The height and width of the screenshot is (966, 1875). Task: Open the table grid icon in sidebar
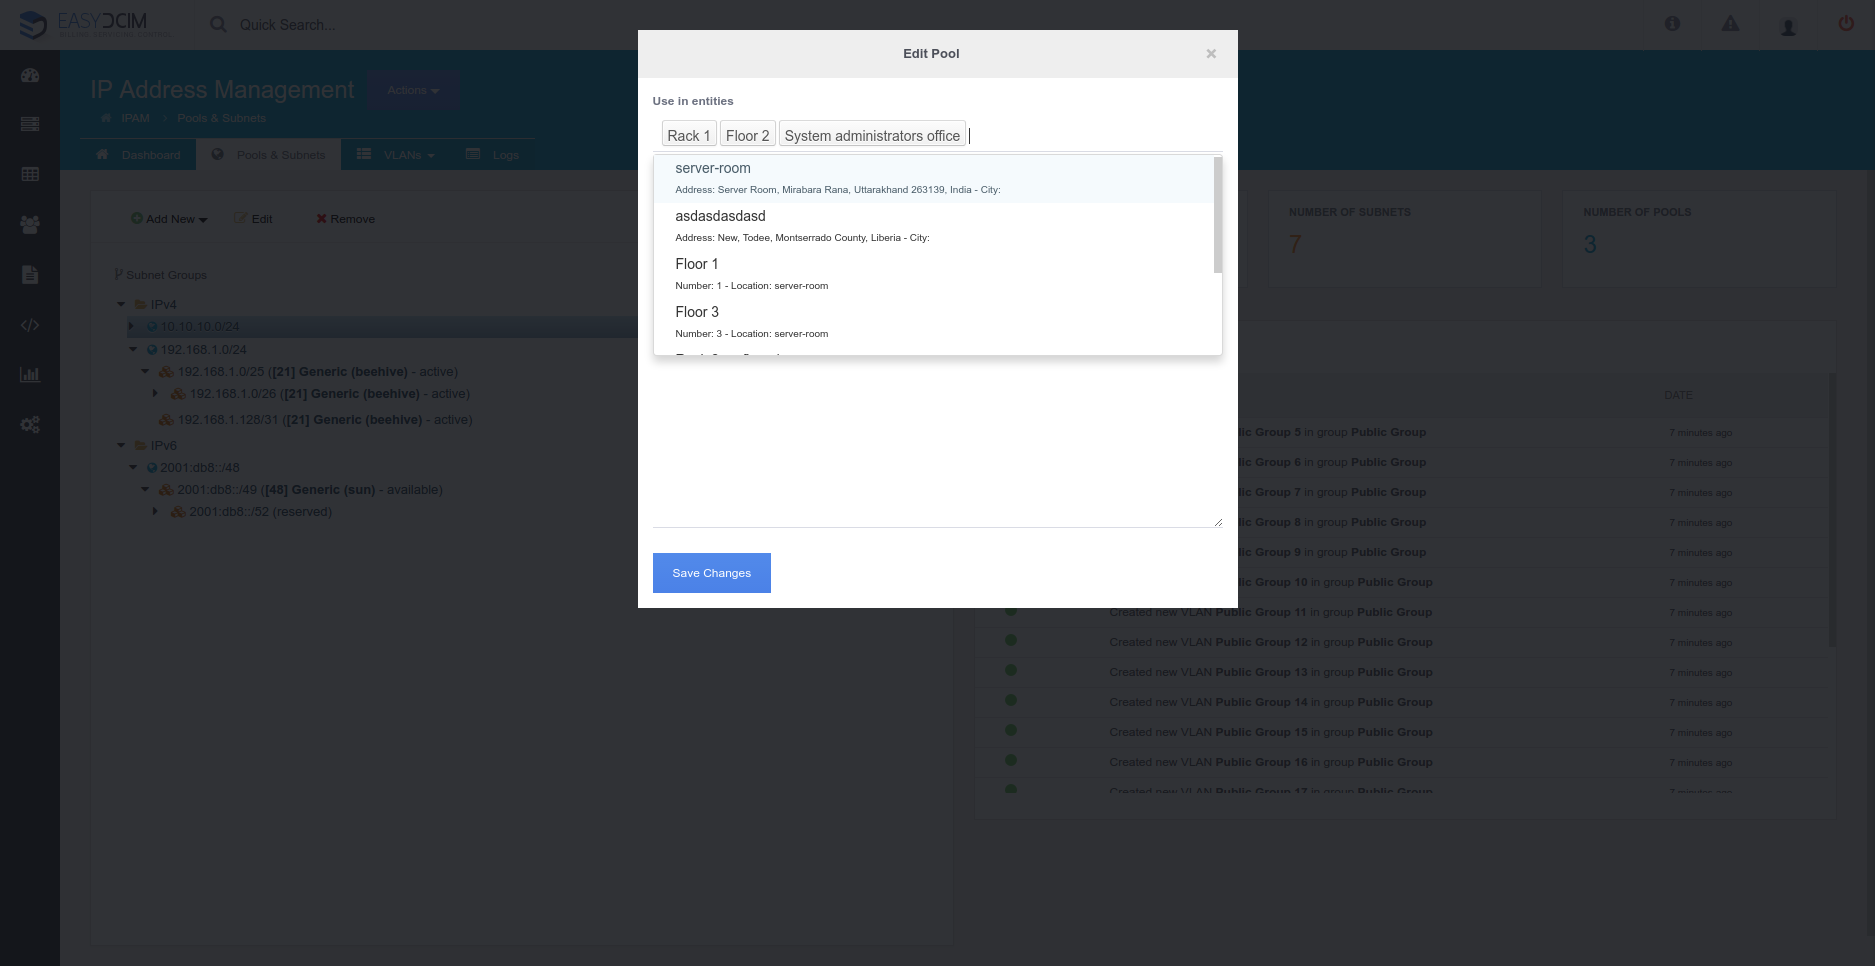point(30,174)
